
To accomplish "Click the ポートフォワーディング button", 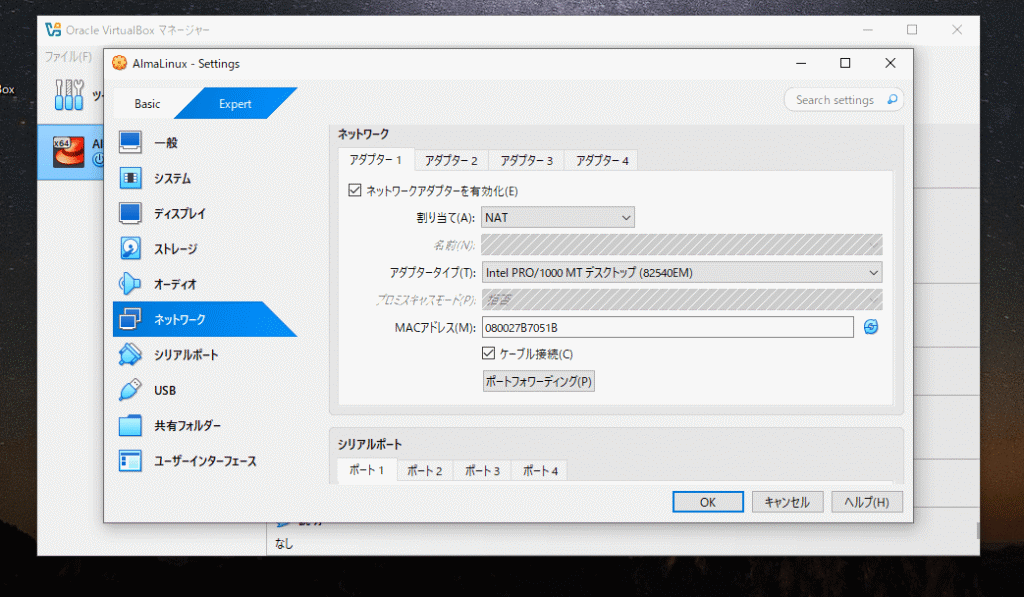I will click(x=539, y=381).
